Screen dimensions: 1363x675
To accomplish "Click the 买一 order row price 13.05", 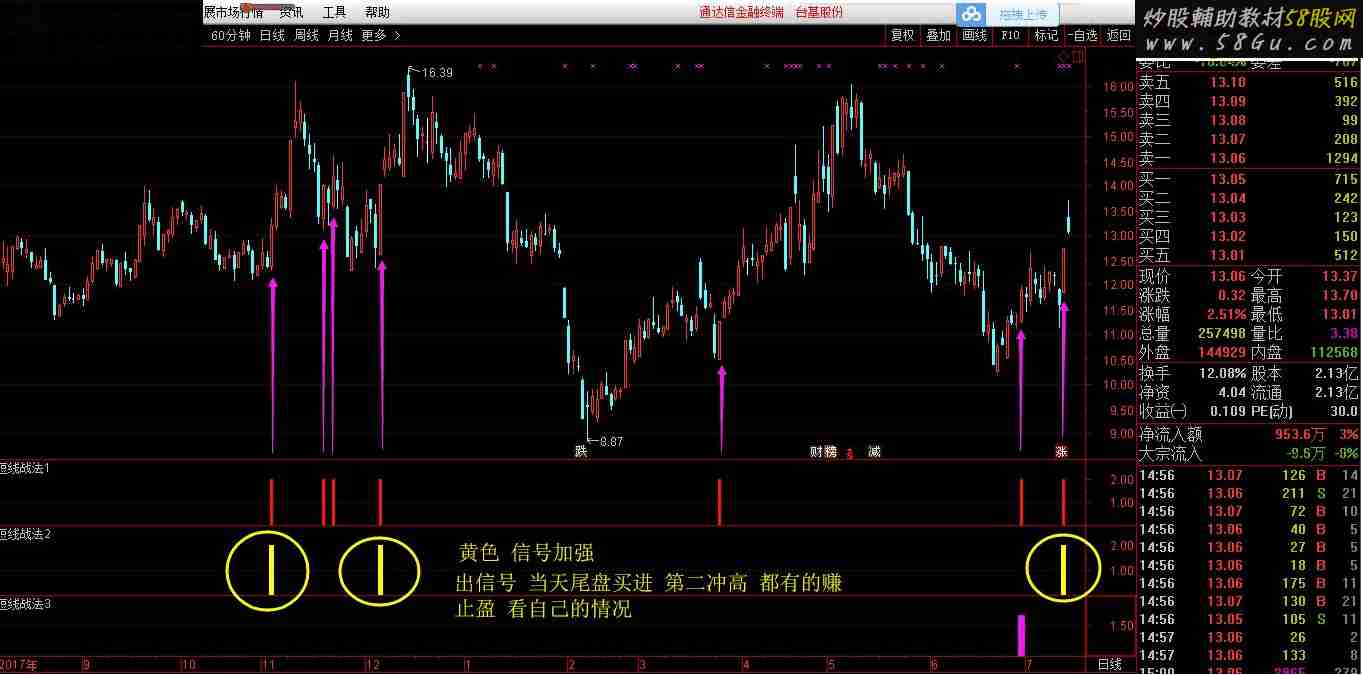I will pyautogui.click(x=1228, y=179).
